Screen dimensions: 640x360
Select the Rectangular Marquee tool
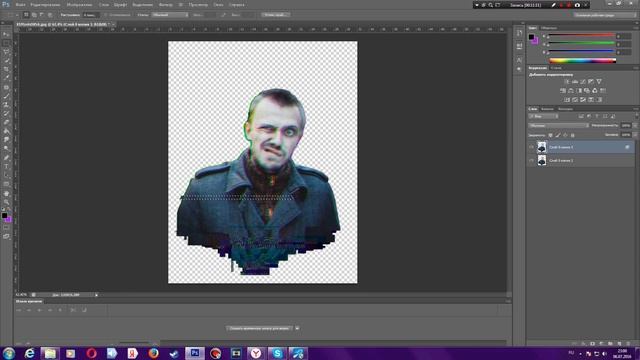click(6, 43)
